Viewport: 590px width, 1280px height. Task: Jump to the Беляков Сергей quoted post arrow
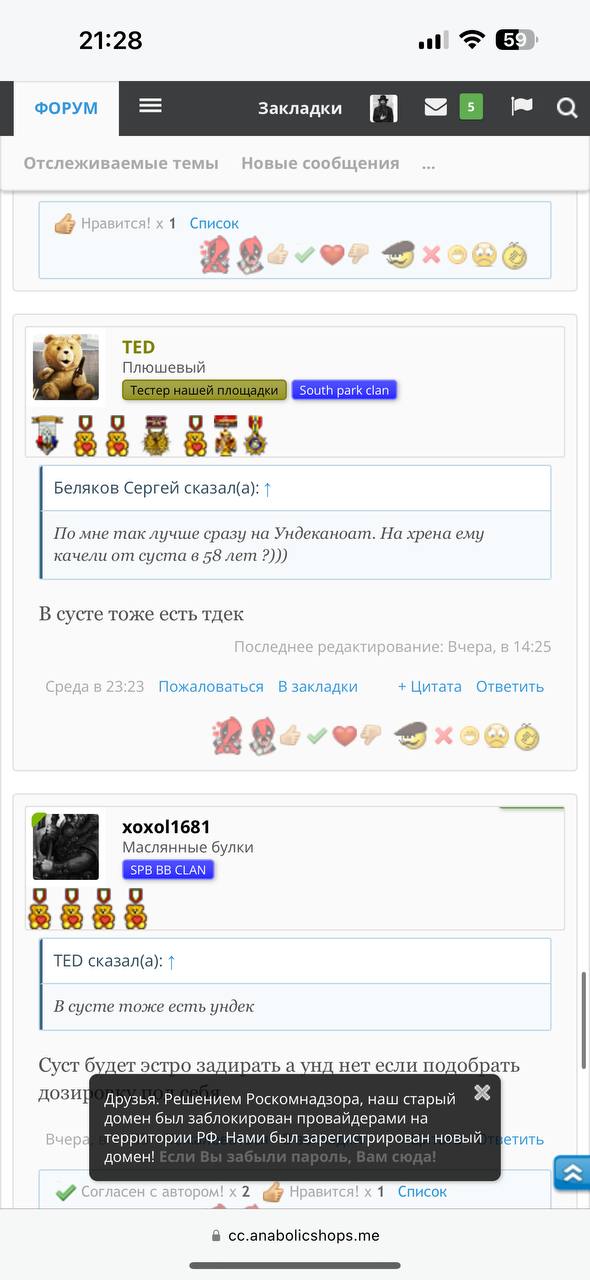[x=267, y=488]
